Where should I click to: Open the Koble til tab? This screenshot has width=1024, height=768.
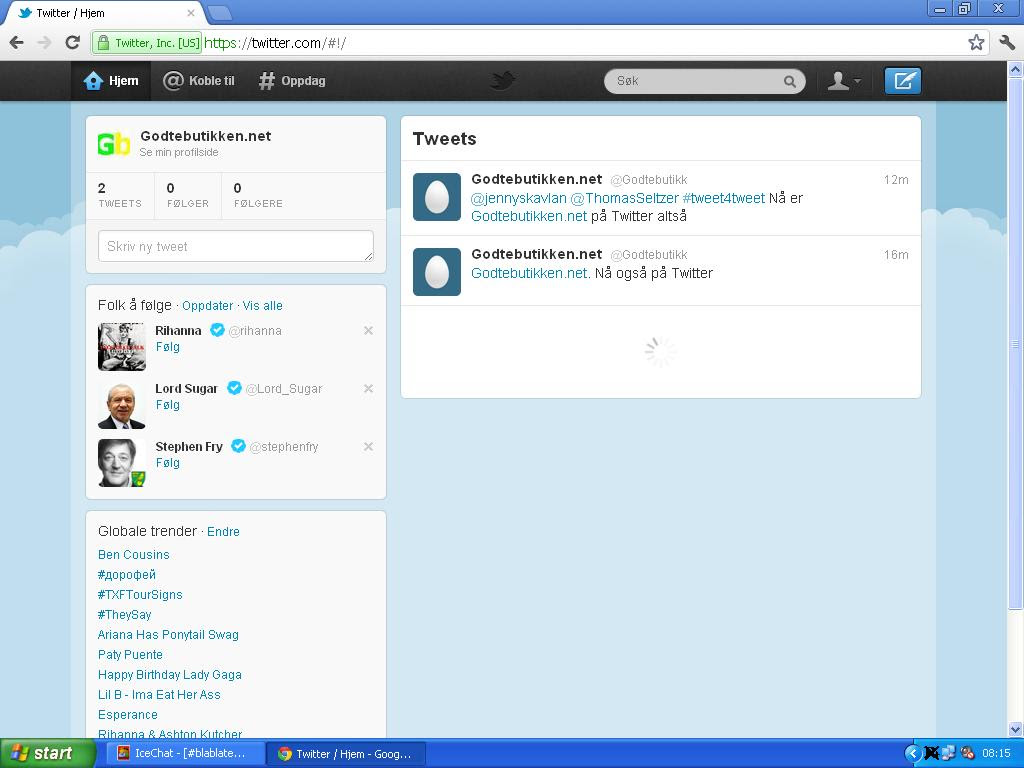pyautogui.click(x=199, y=81)
